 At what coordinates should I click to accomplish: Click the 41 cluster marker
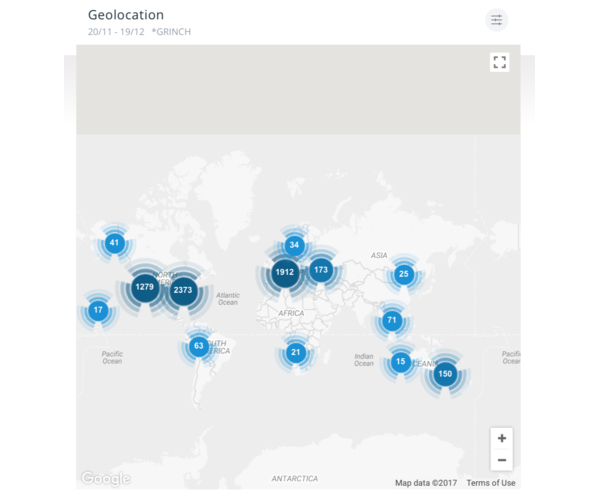[114, 243]
